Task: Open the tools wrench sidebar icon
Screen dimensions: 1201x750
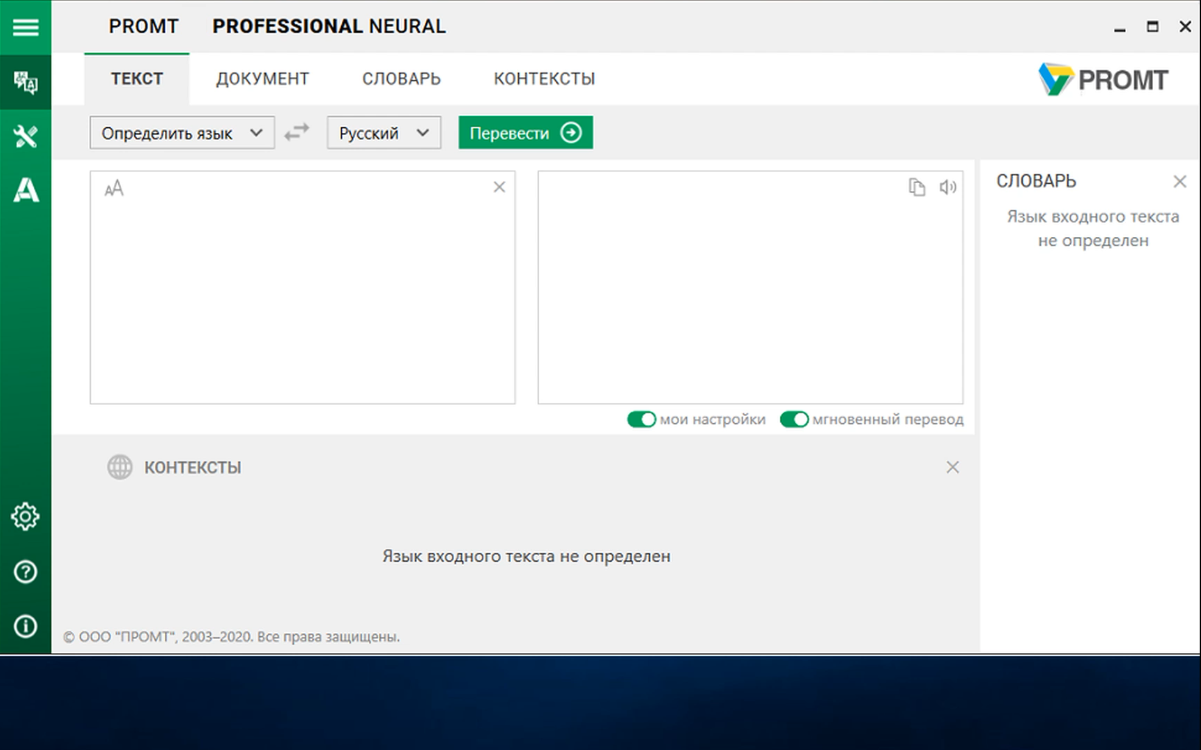Action: [x=25, y=137]
